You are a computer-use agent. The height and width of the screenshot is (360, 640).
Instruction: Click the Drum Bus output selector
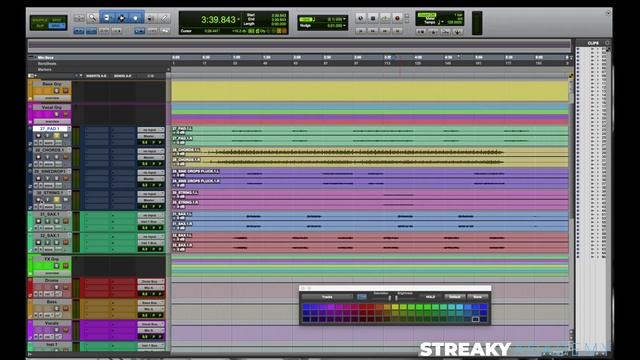coord(151,282)
